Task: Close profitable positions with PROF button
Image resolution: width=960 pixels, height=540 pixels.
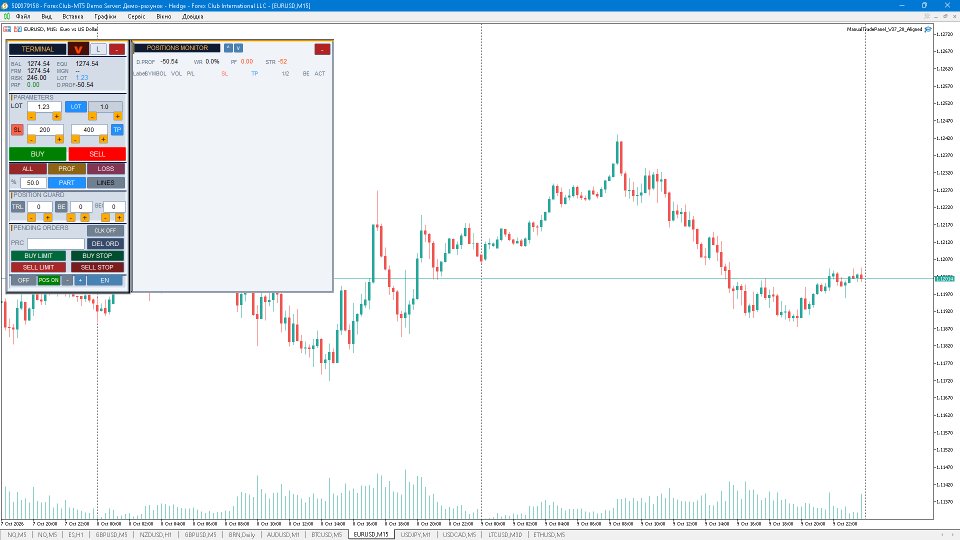Action: 67,168
